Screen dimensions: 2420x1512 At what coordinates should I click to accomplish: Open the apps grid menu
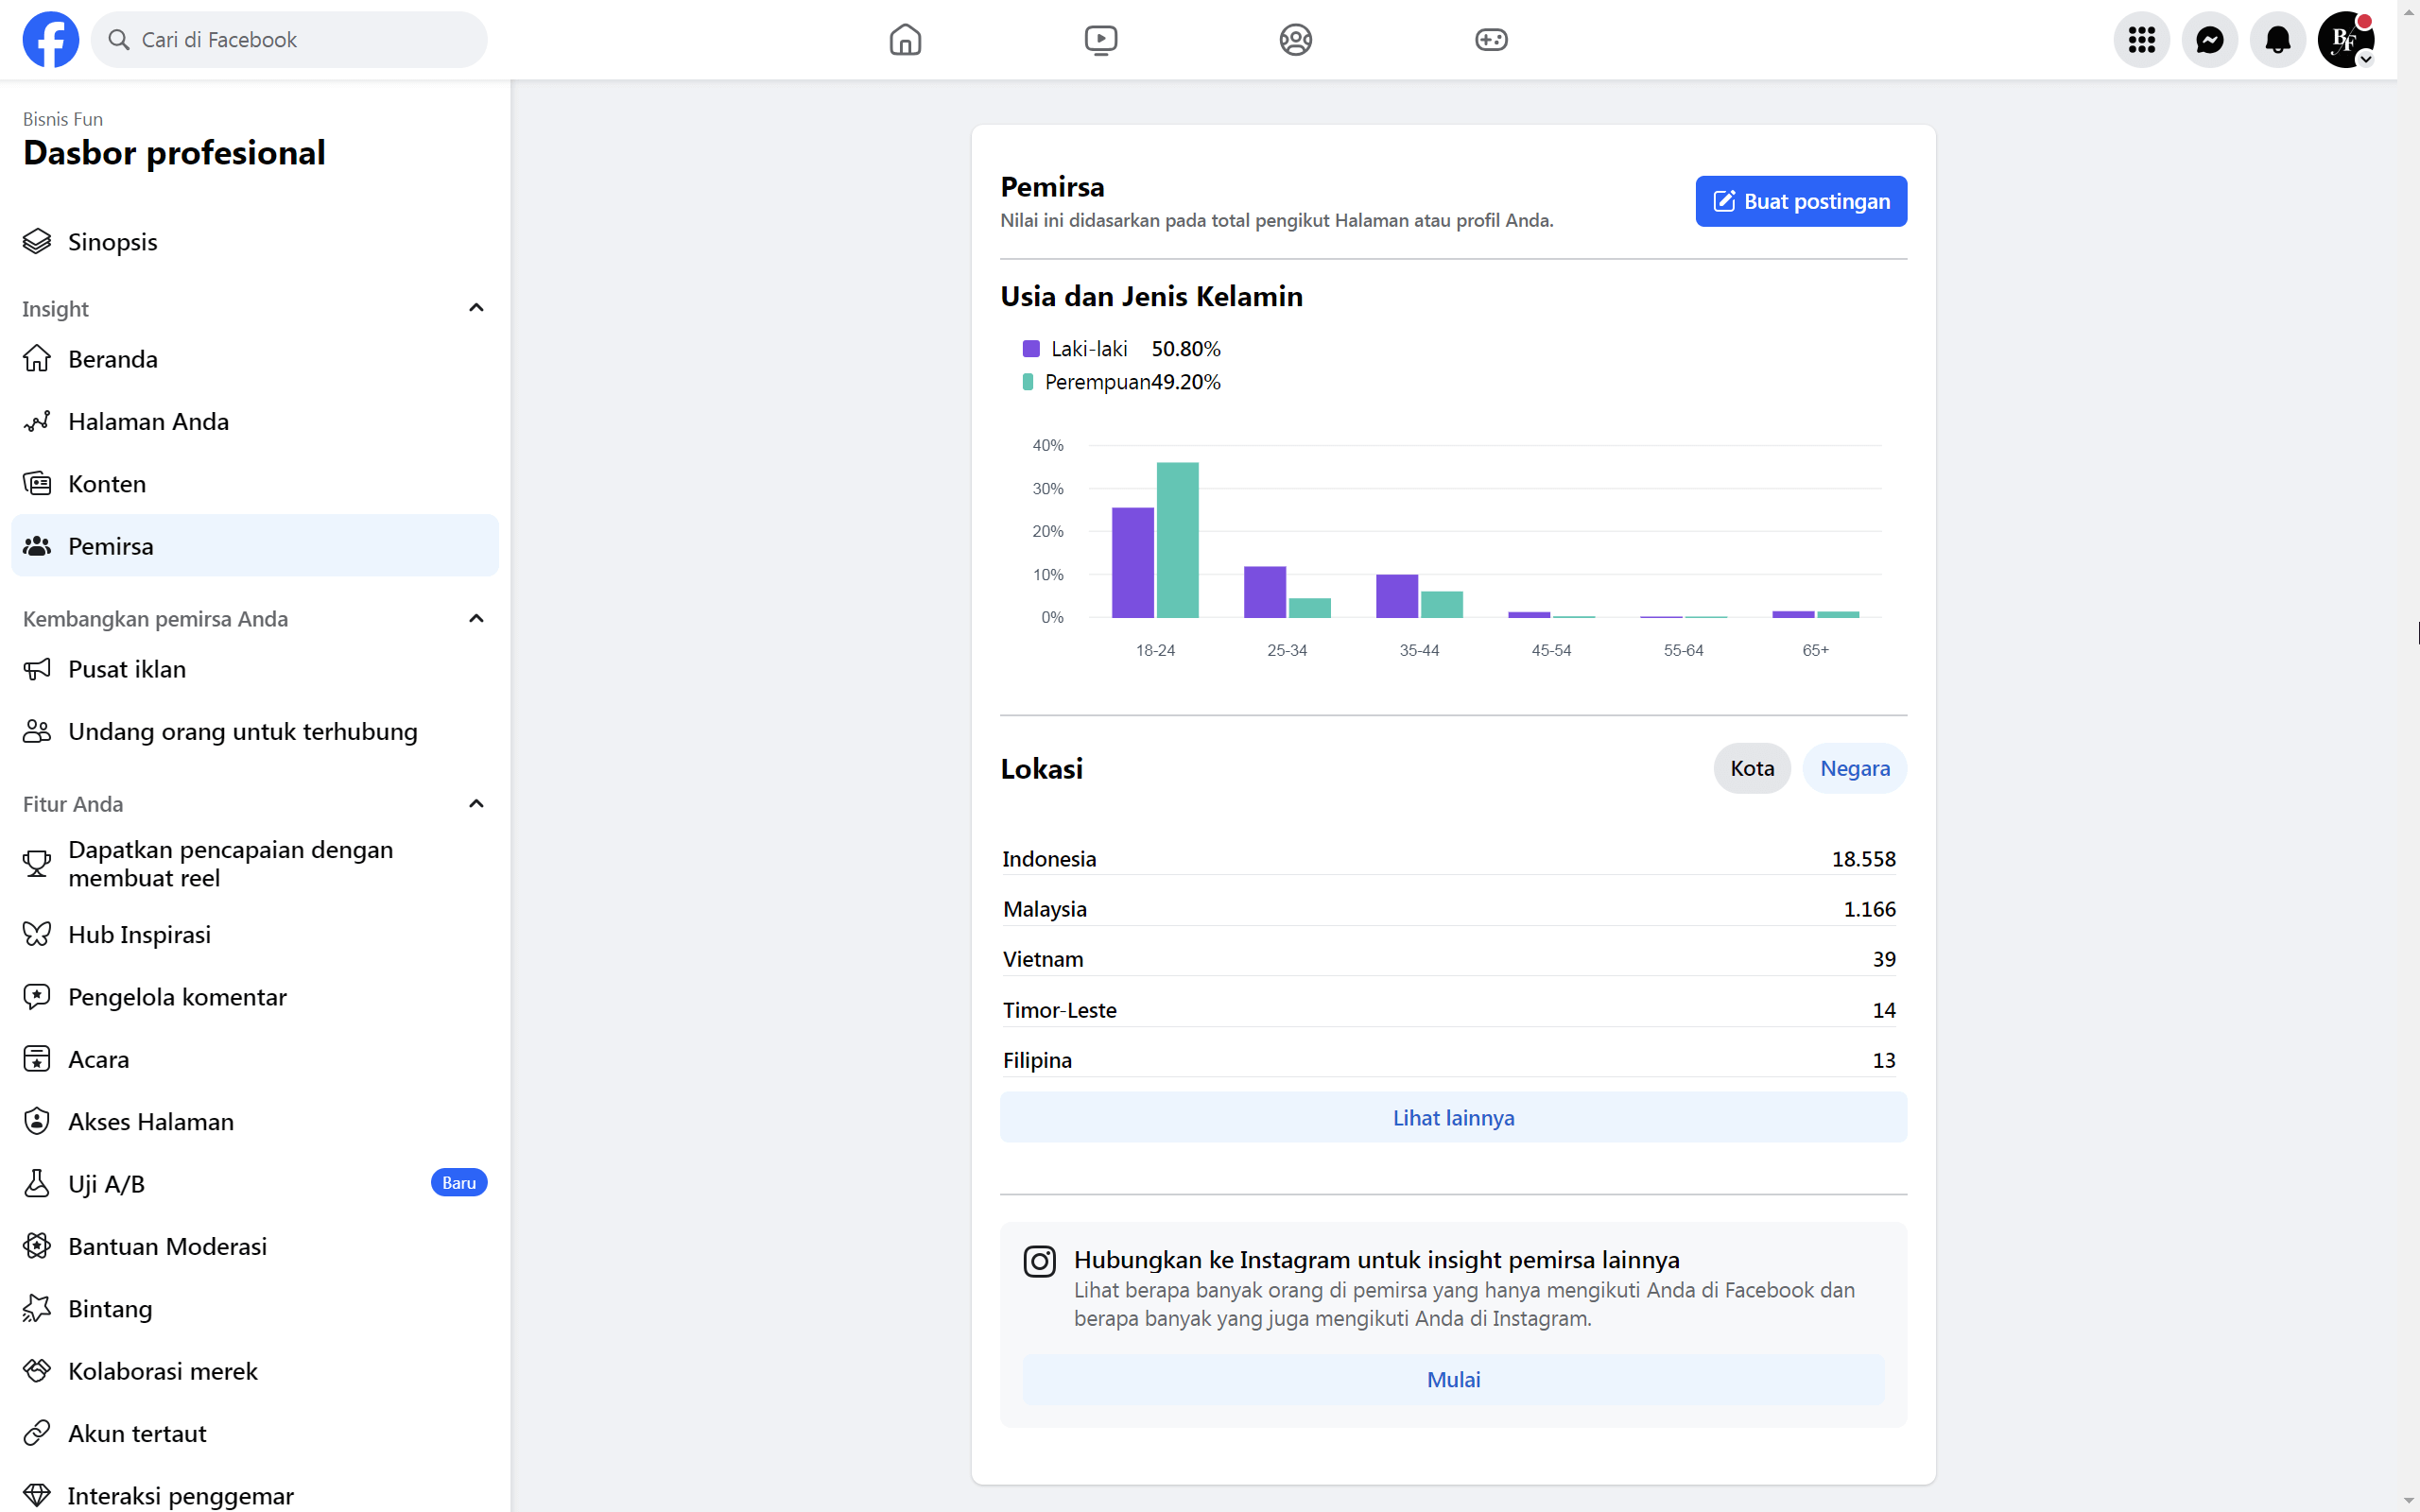point(2141,40)
